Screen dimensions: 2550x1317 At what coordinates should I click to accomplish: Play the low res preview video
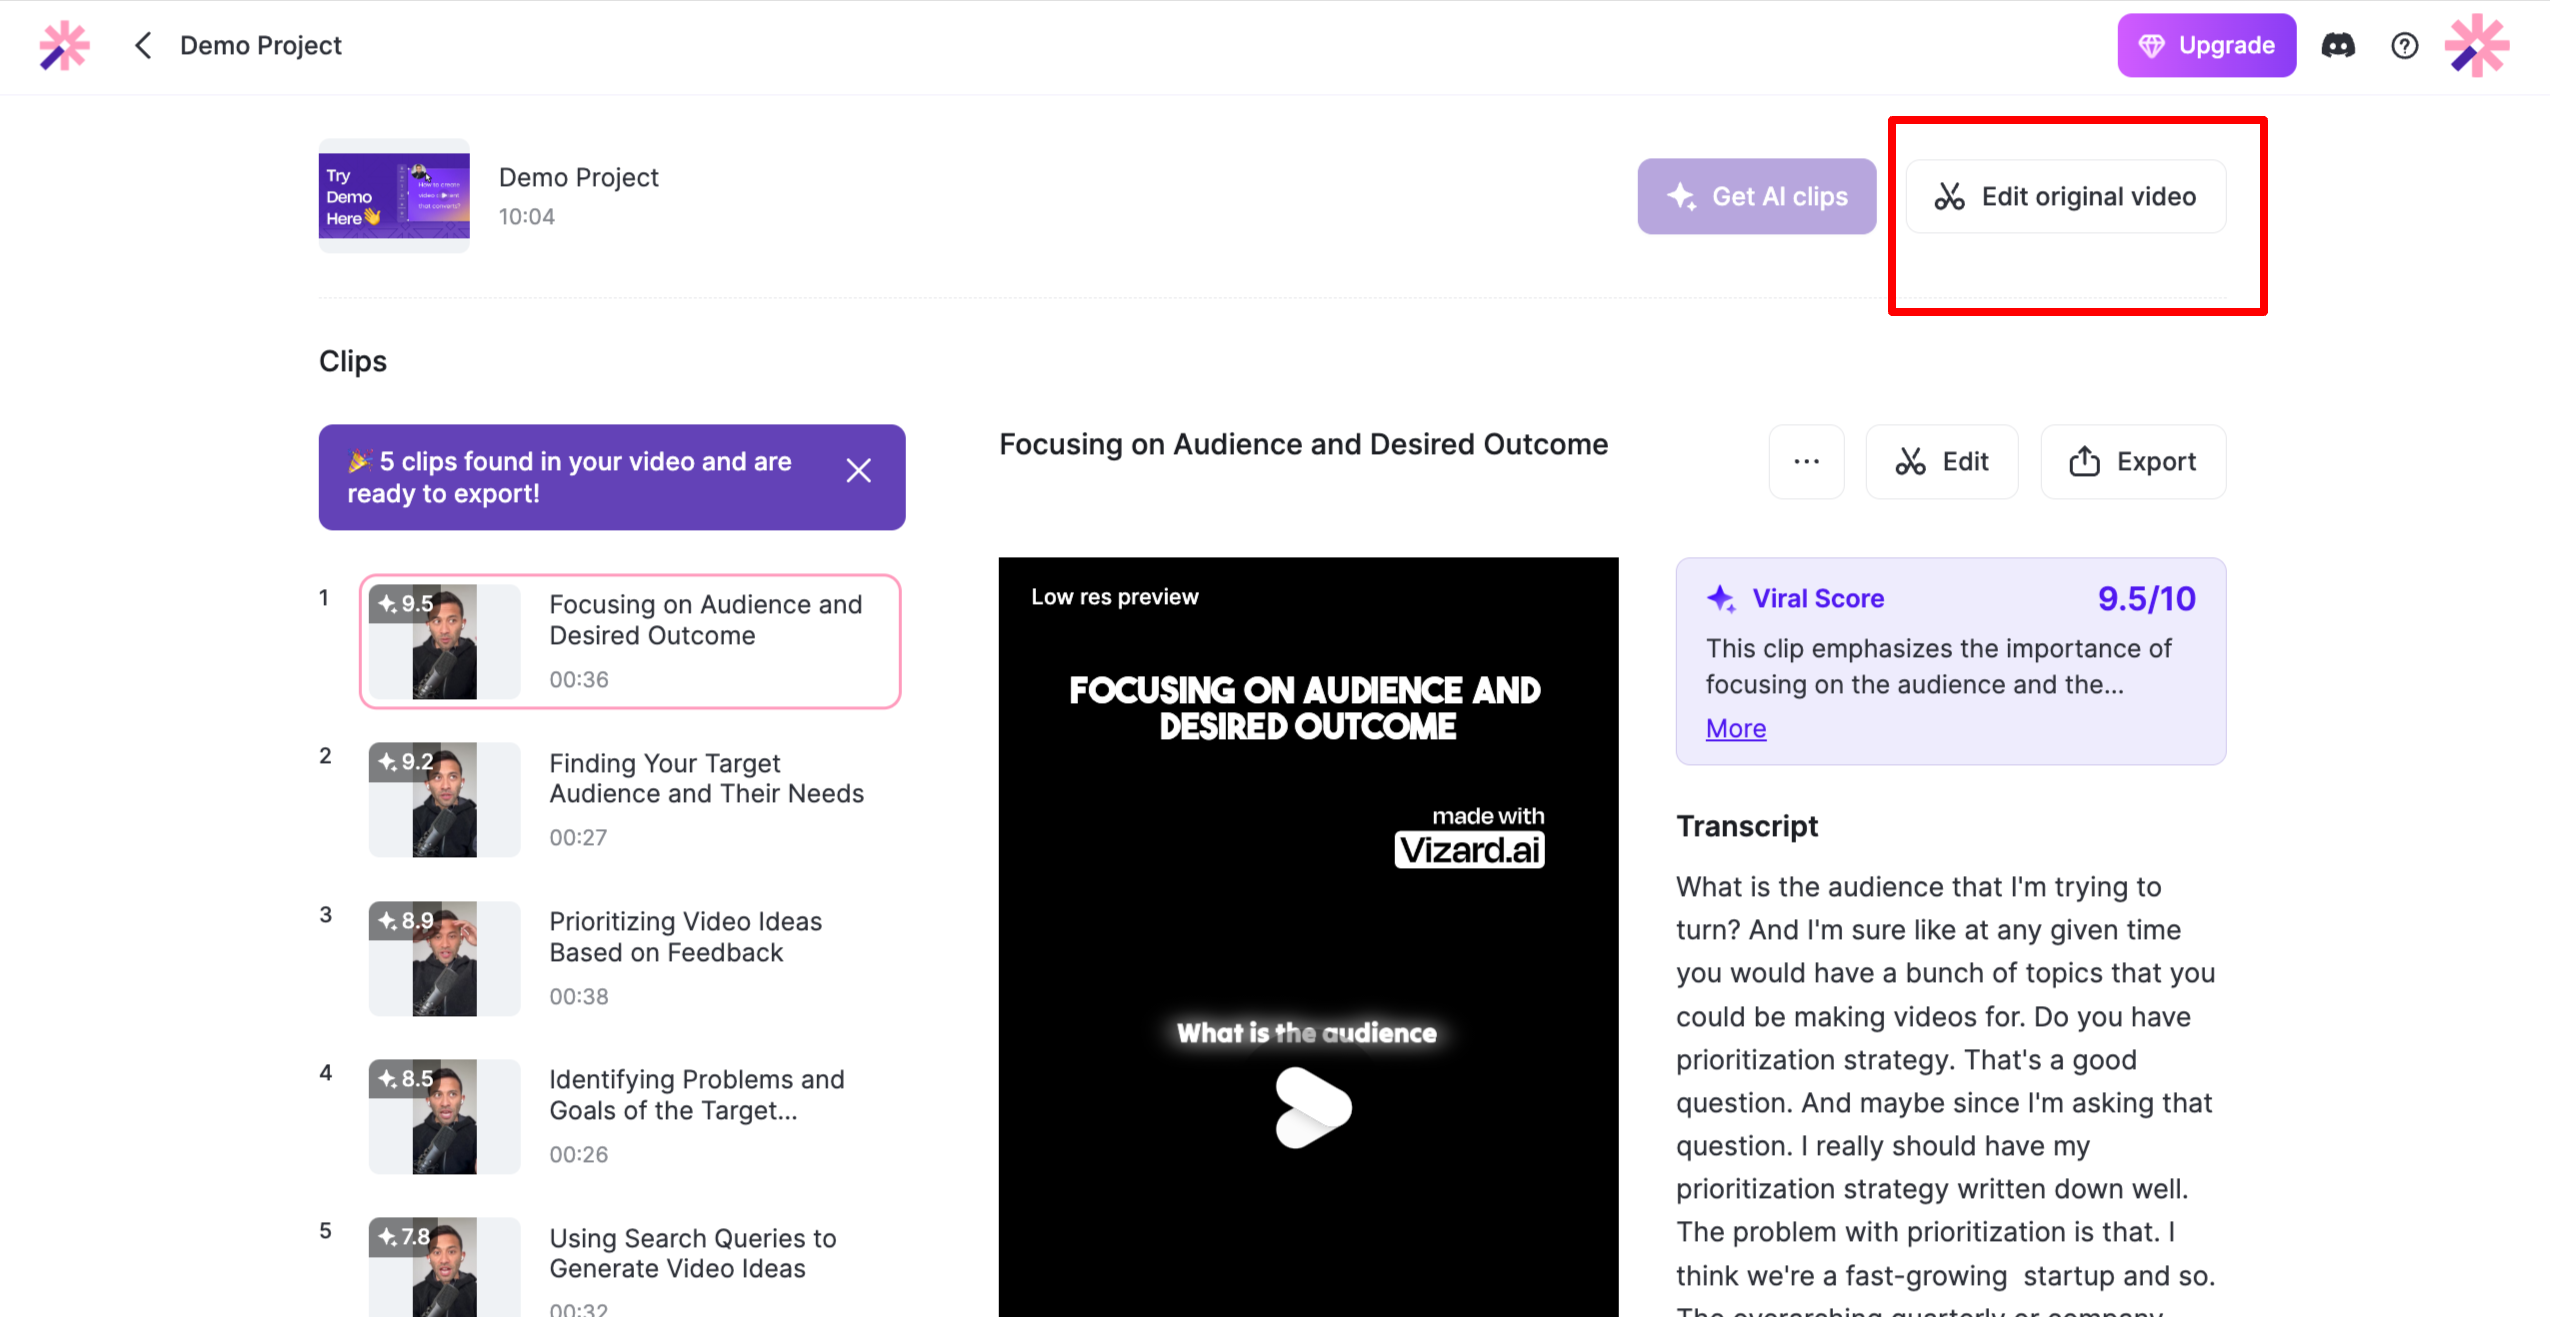tap(1312, 1107)
